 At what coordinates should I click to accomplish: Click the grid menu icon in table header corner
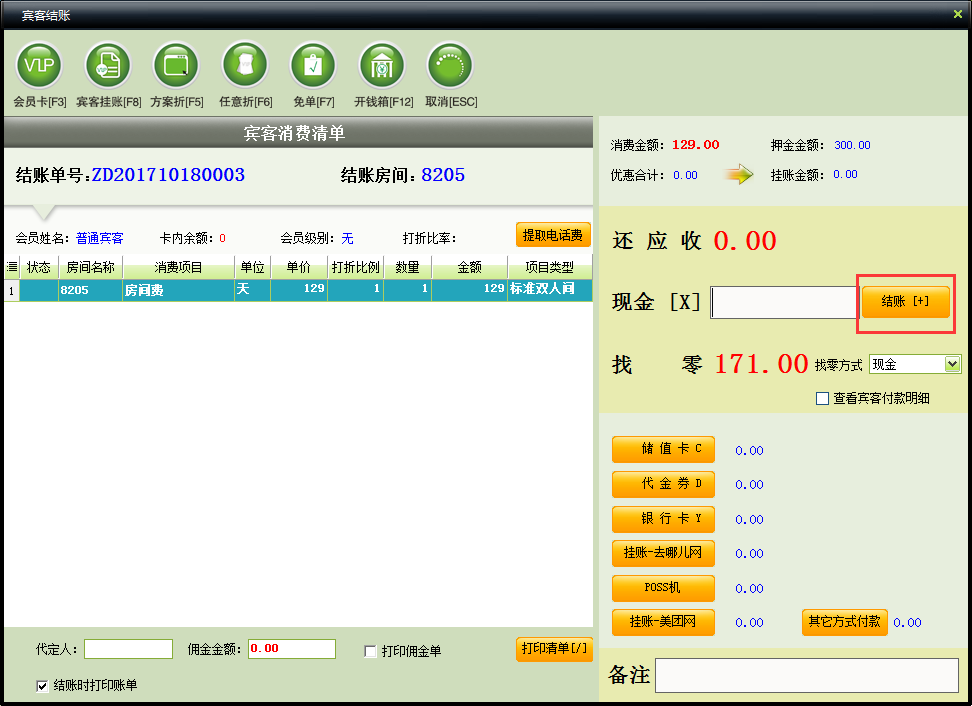click(12, 267)
